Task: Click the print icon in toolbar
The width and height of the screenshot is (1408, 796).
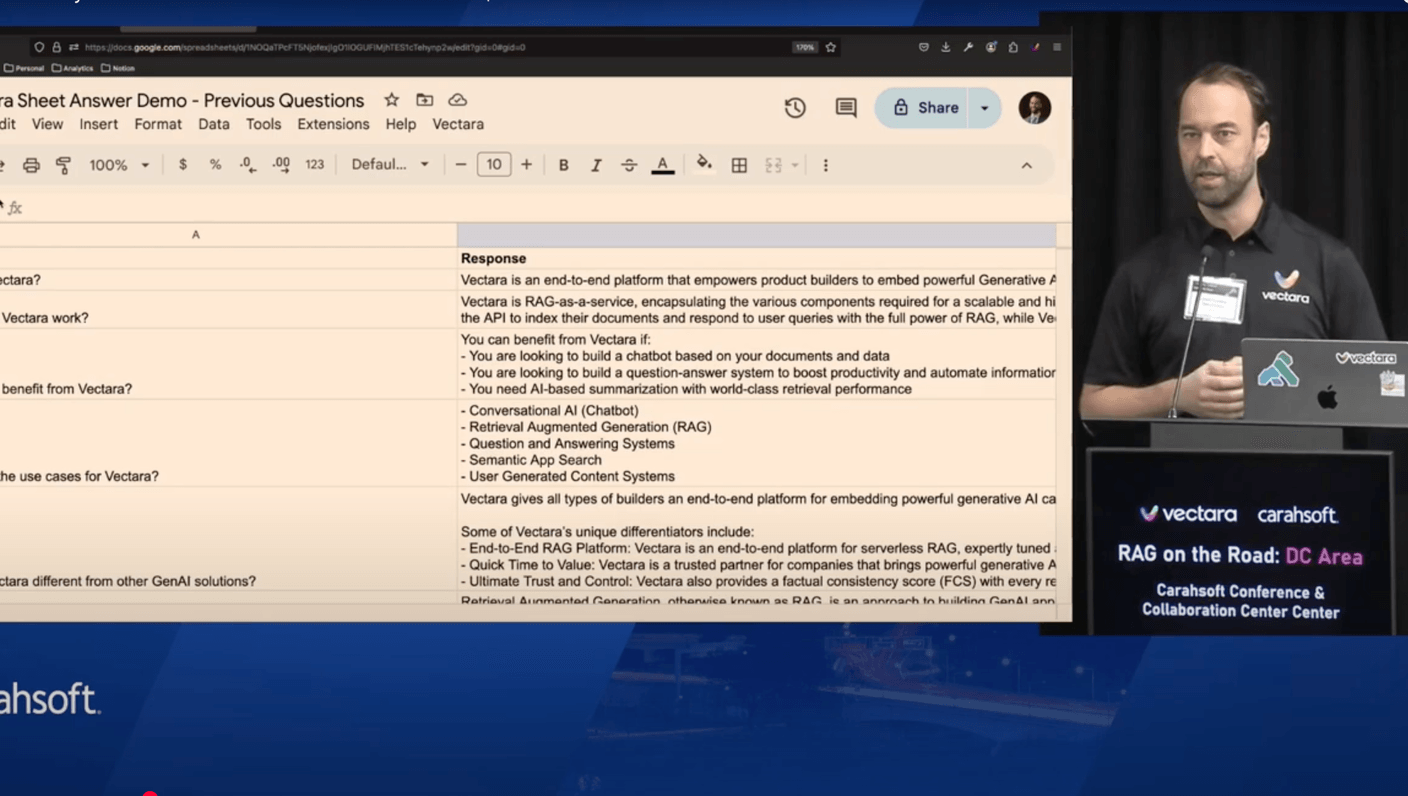Action: (x=31, y=165)
